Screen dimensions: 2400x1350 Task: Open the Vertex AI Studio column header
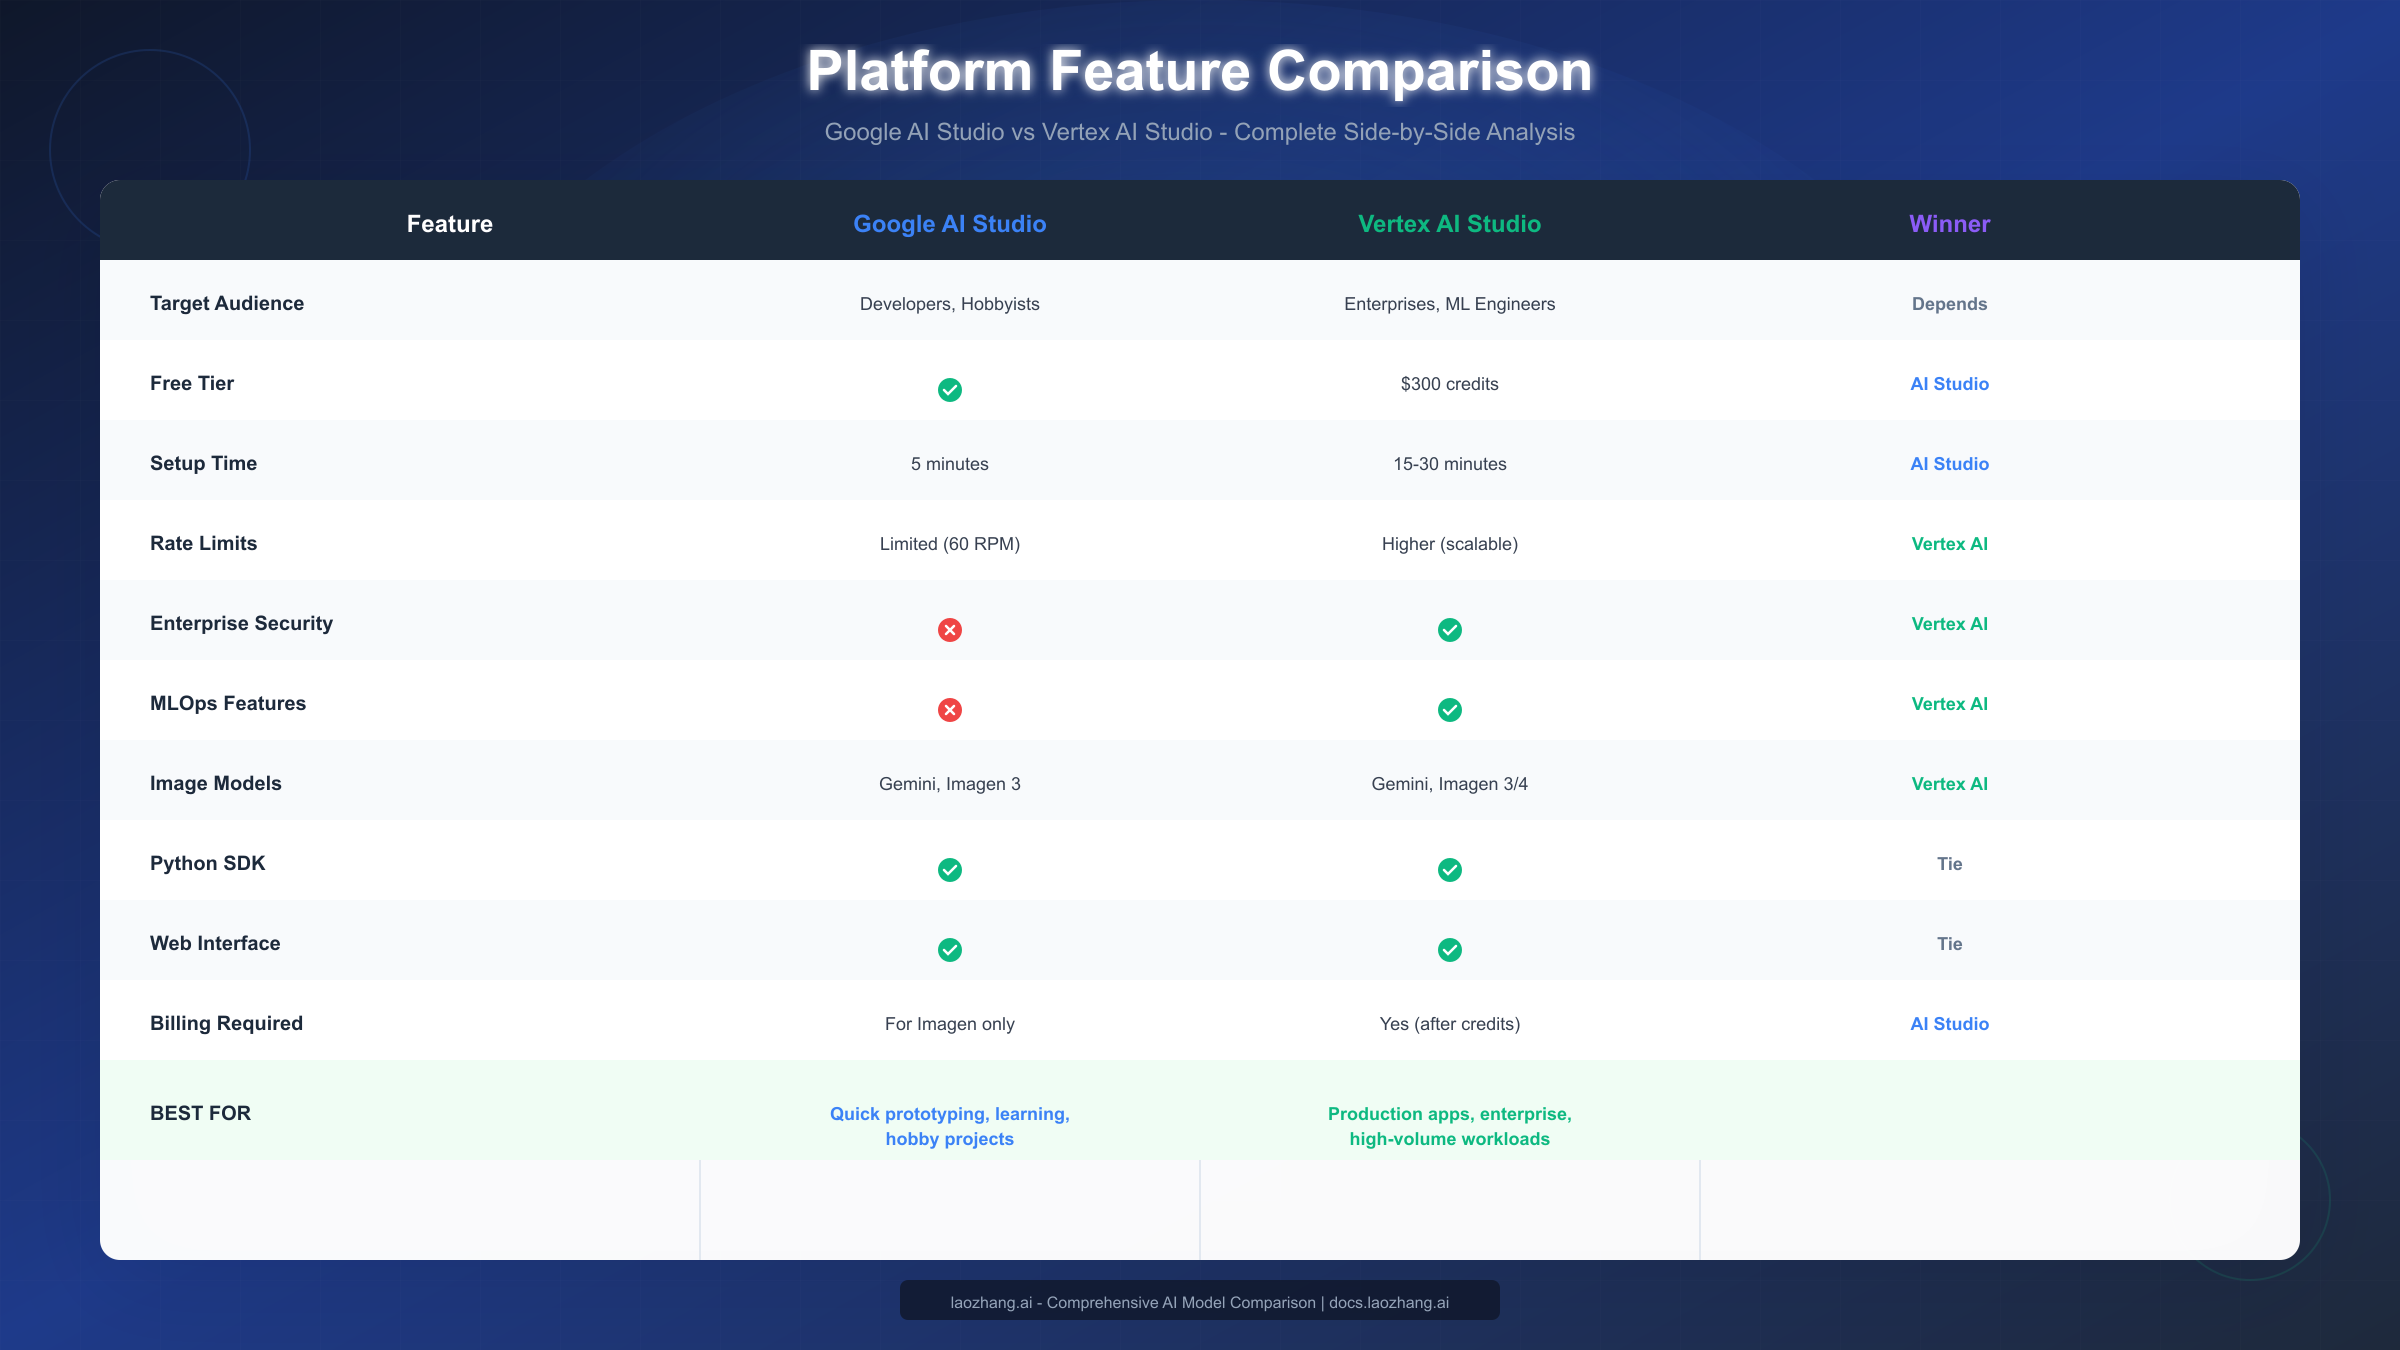pos(1448,224)
